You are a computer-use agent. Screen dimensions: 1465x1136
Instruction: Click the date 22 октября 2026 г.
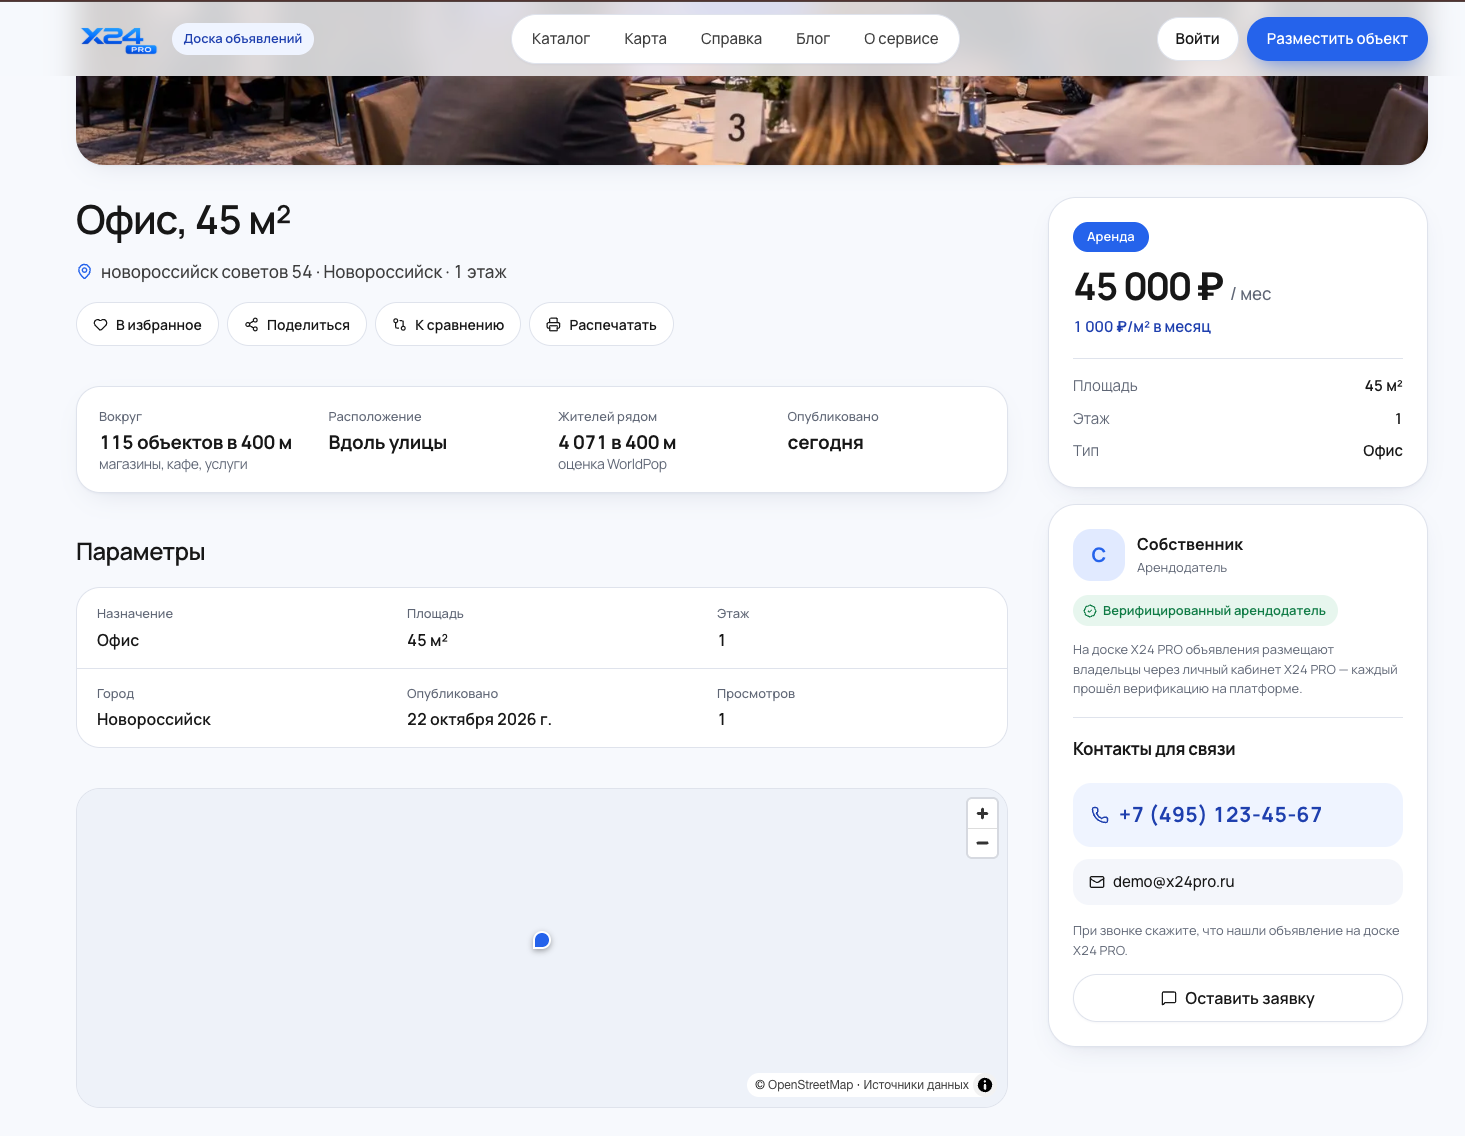tap(479, 719)
